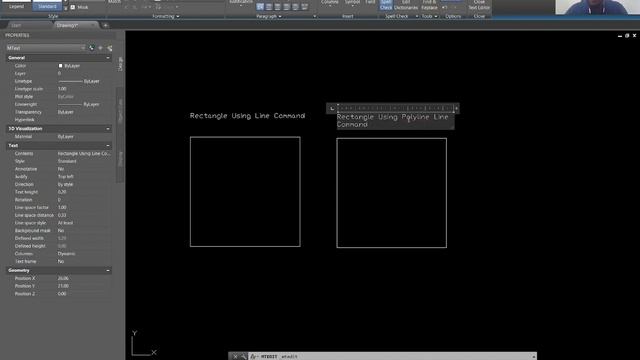
Task: Select the justify paragraph alignment icon
Action: tap(287, 7)
